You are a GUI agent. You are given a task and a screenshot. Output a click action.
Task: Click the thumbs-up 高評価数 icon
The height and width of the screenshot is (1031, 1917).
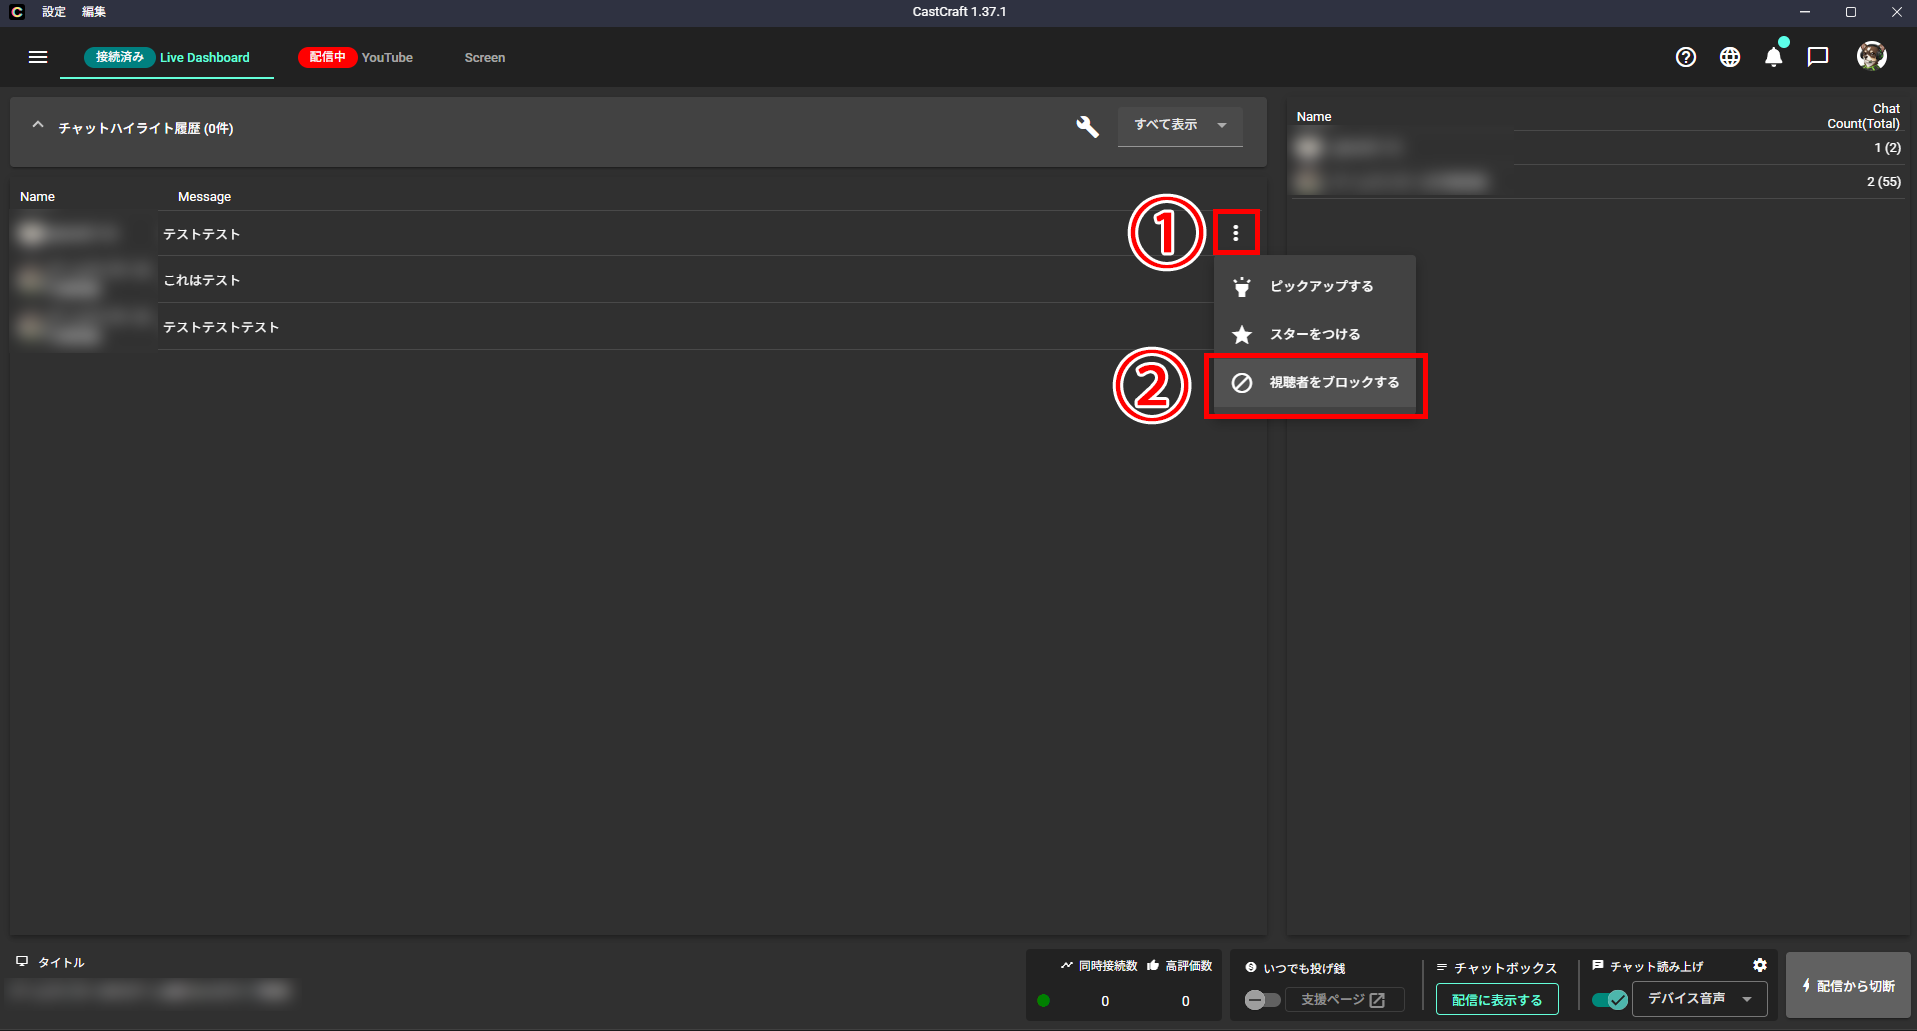[1153, 965]
